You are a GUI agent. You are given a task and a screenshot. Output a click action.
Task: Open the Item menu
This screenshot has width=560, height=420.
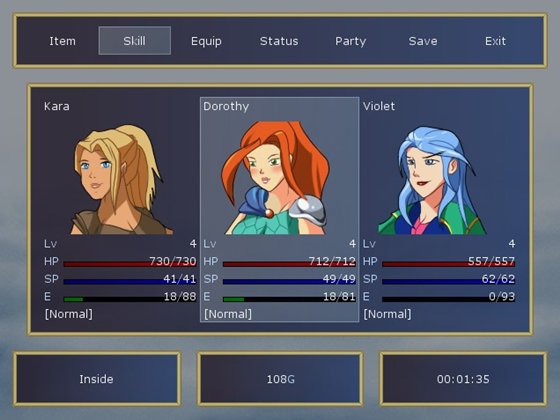62,41
